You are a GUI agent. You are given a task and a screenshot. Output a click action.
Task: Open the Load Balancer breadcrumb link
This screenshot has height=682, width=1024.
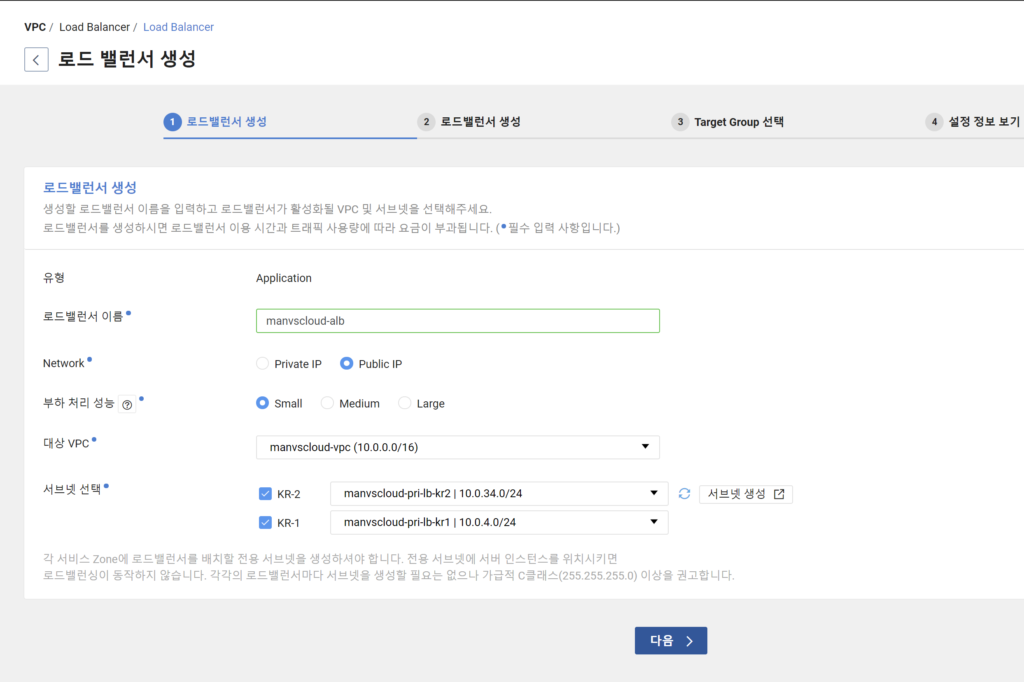[178, 27]
